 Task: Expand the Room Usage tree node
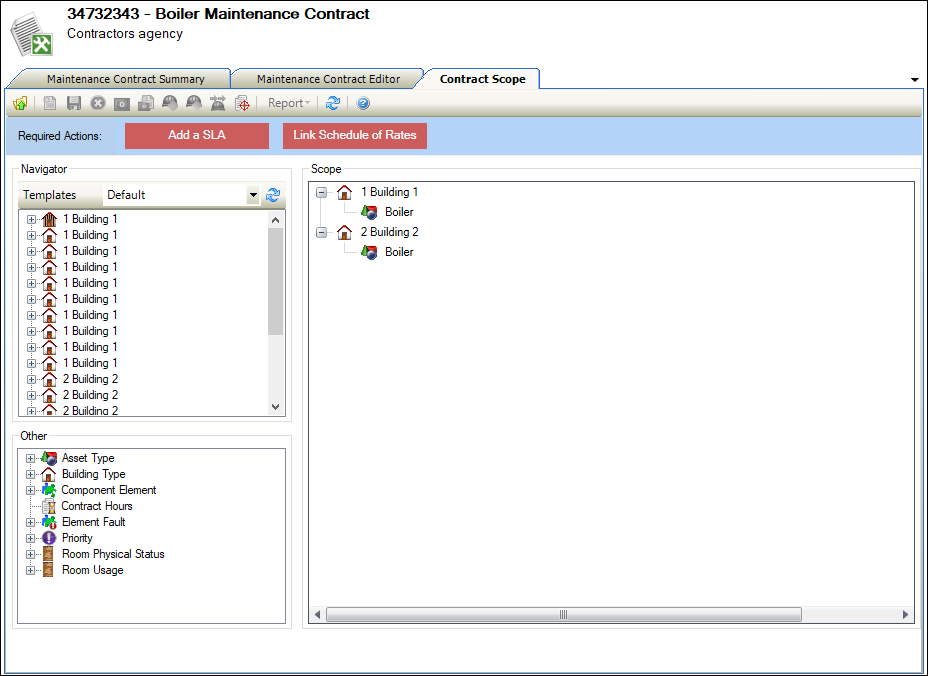click(31, 570)
